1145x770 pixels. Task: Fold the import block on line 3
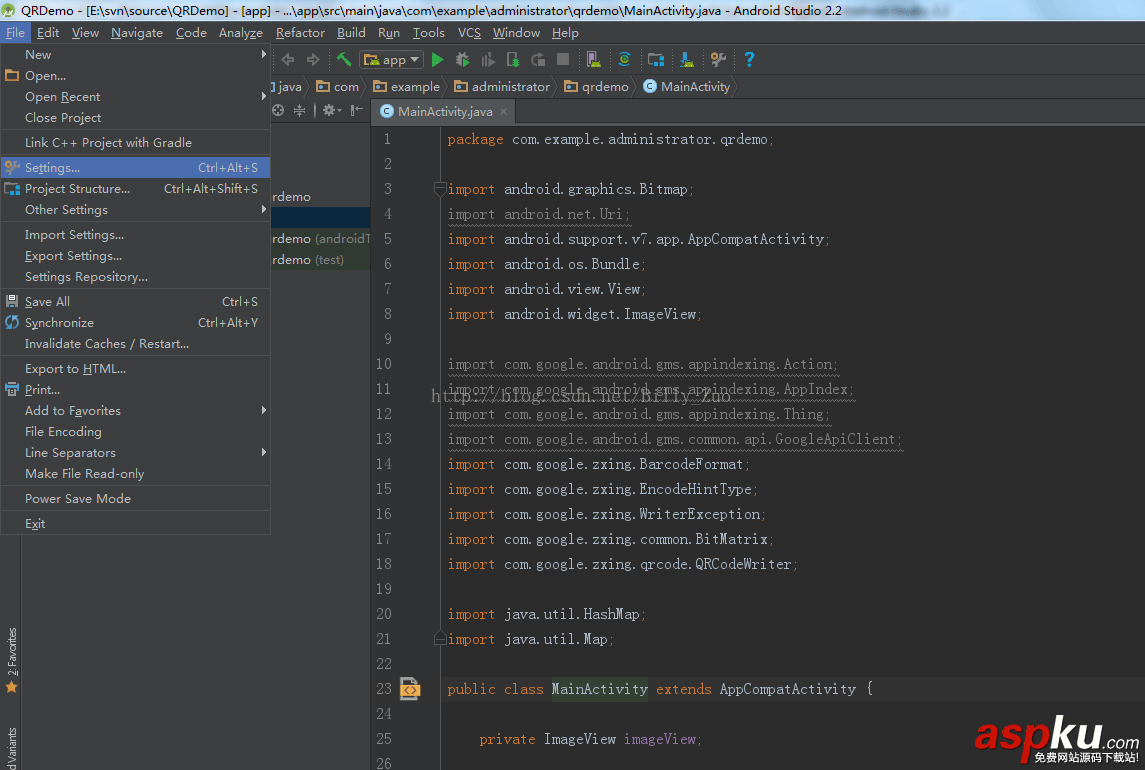point(439,189)
